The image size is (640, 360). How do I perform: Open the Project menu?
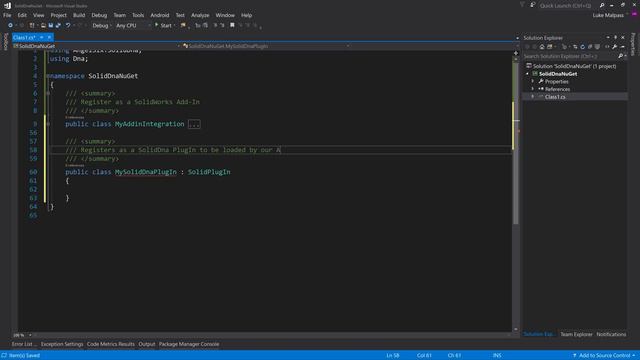pos(58,15)
